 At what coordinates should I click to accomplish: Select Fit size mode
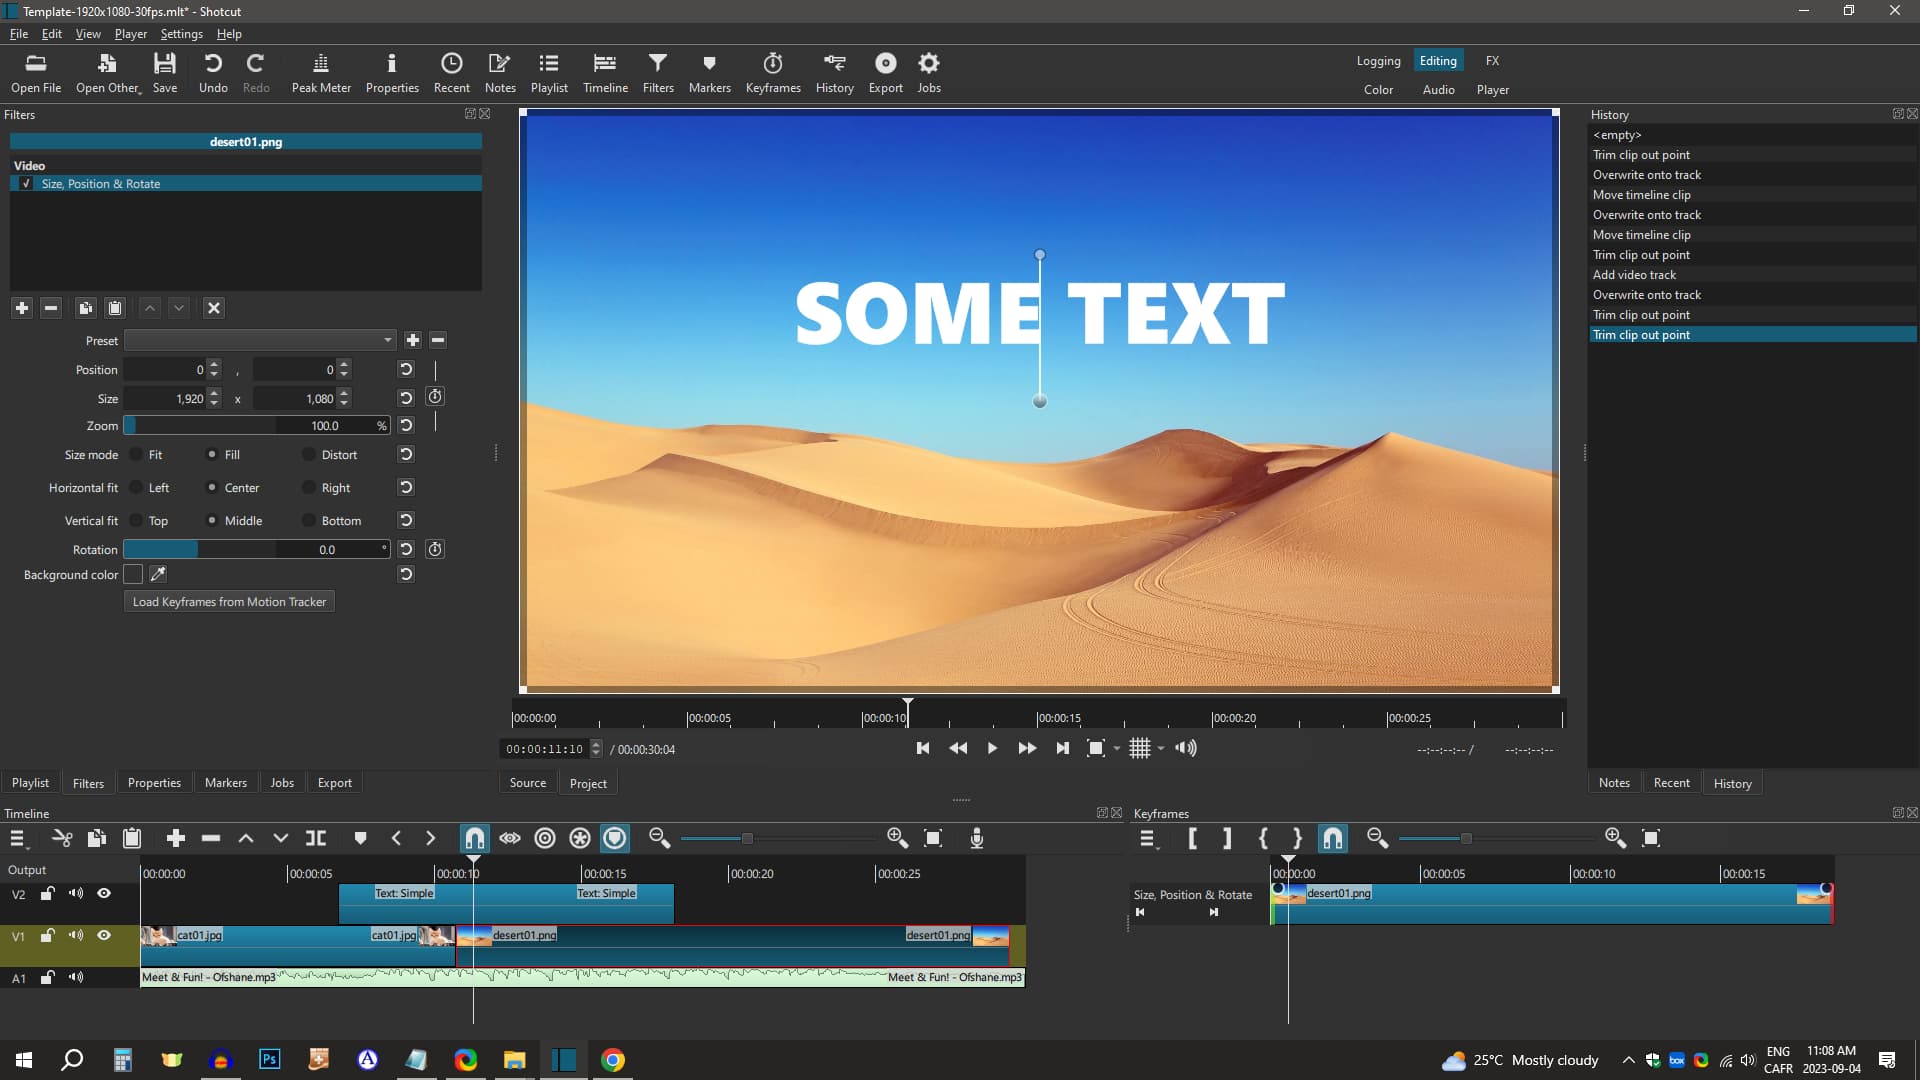[137, 455]
